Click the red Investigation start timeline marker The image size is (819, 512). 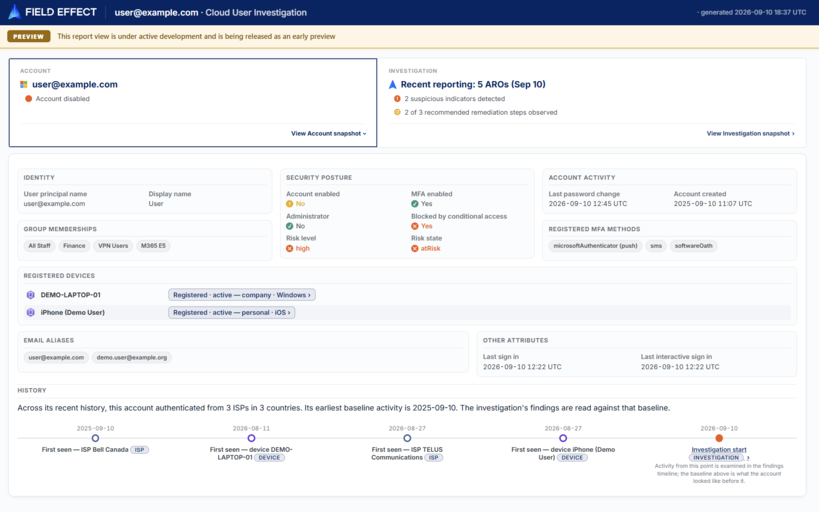719,438
